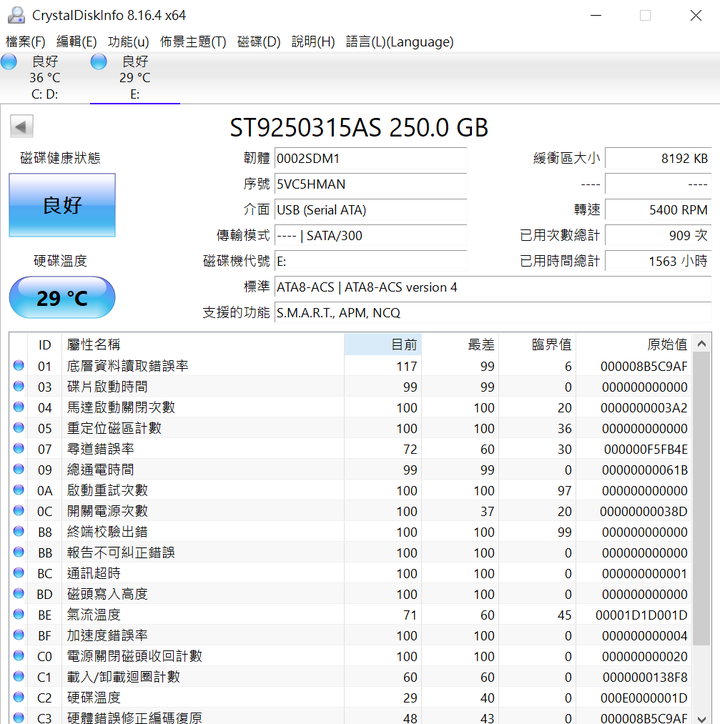Click the serial number field 5VC5HMAN
Image resolution: width=720 pixels, height=724 pixels.
[x=370, y=184]
